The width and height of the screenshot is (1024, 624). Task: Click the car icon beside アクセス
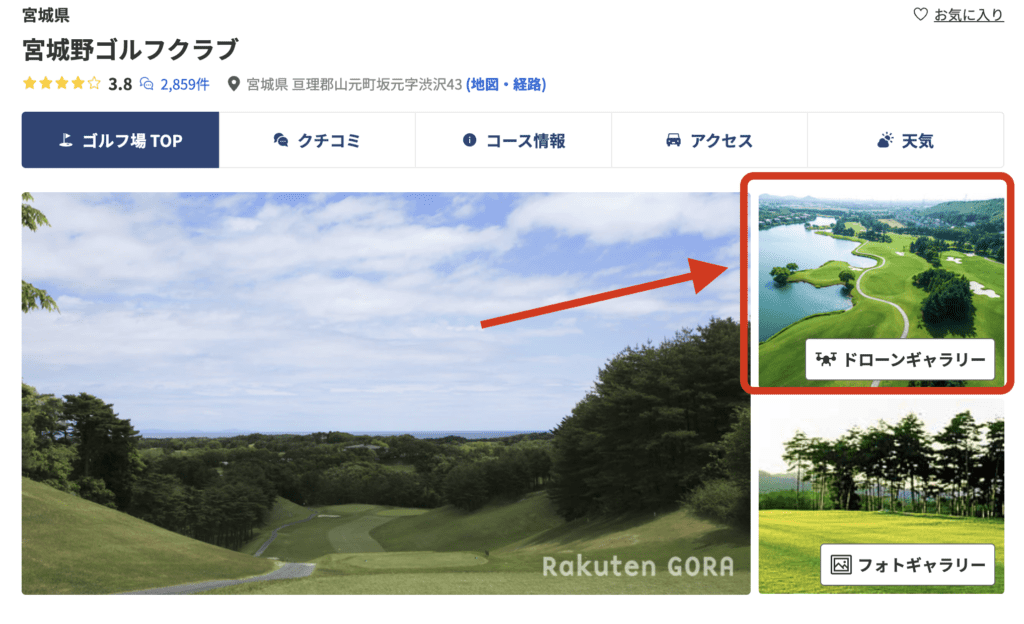click(x=673, y=140)
